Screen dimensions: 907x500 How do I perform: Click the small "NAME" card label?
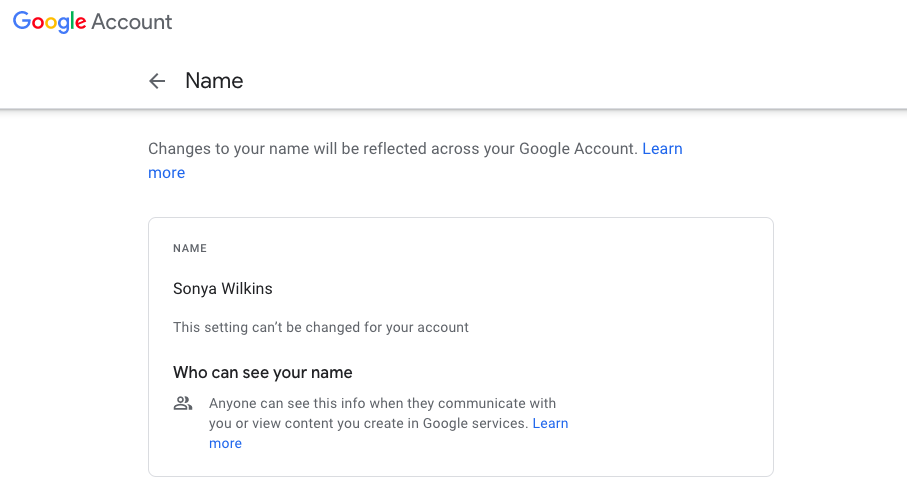[x=190, y=248]
